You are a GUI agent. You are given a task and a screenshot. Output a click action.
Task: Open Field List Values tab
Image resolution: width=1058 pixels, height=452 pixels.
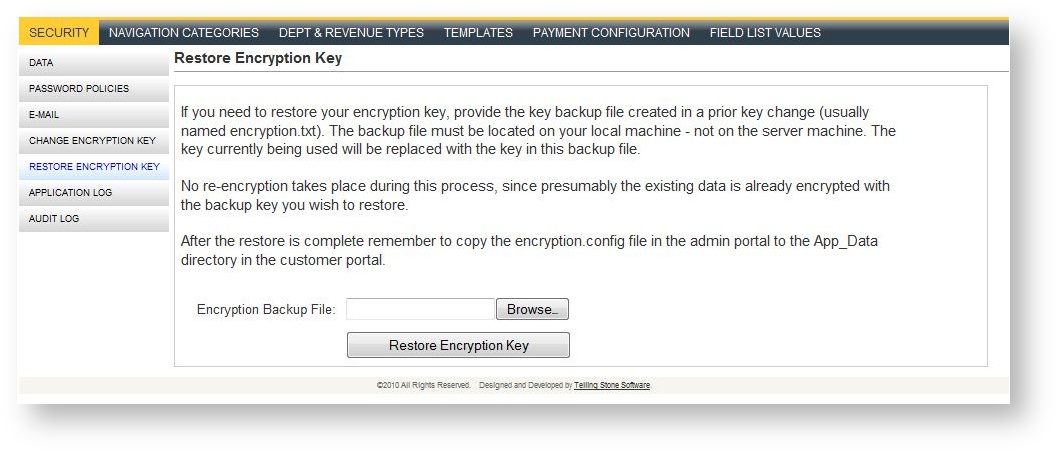(x=765, y=32)
